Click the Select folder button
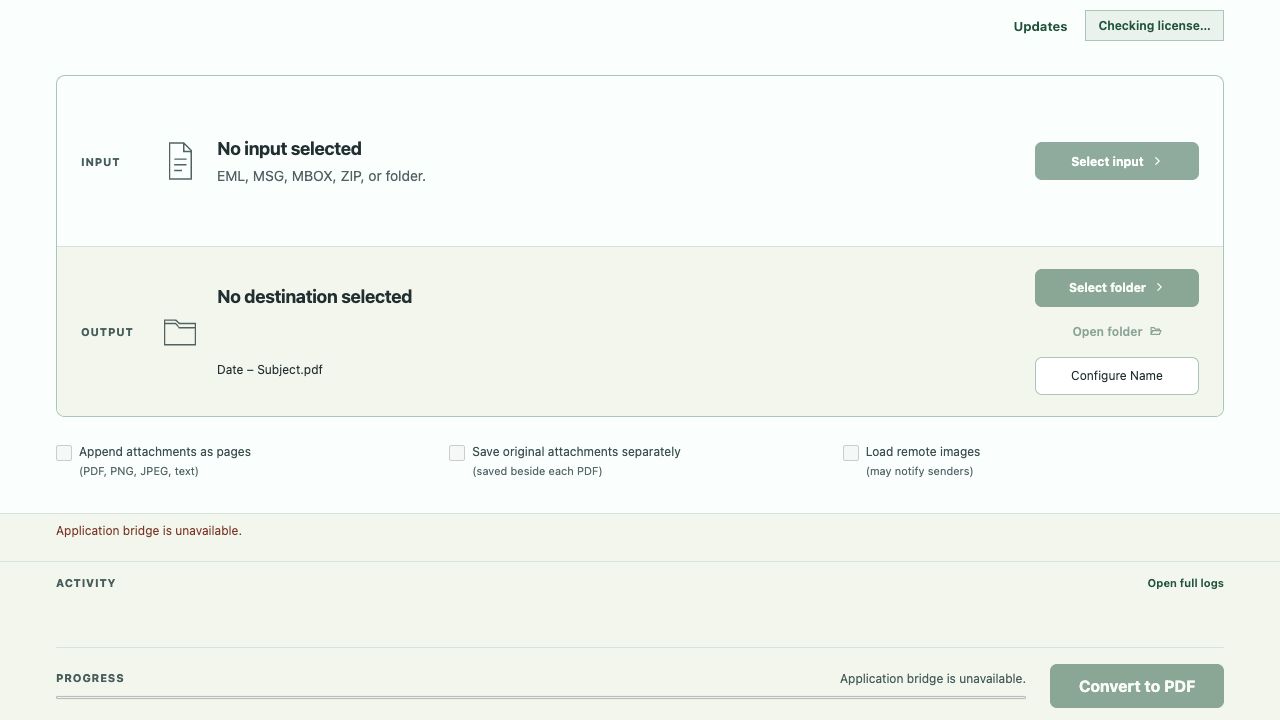 1117,288
